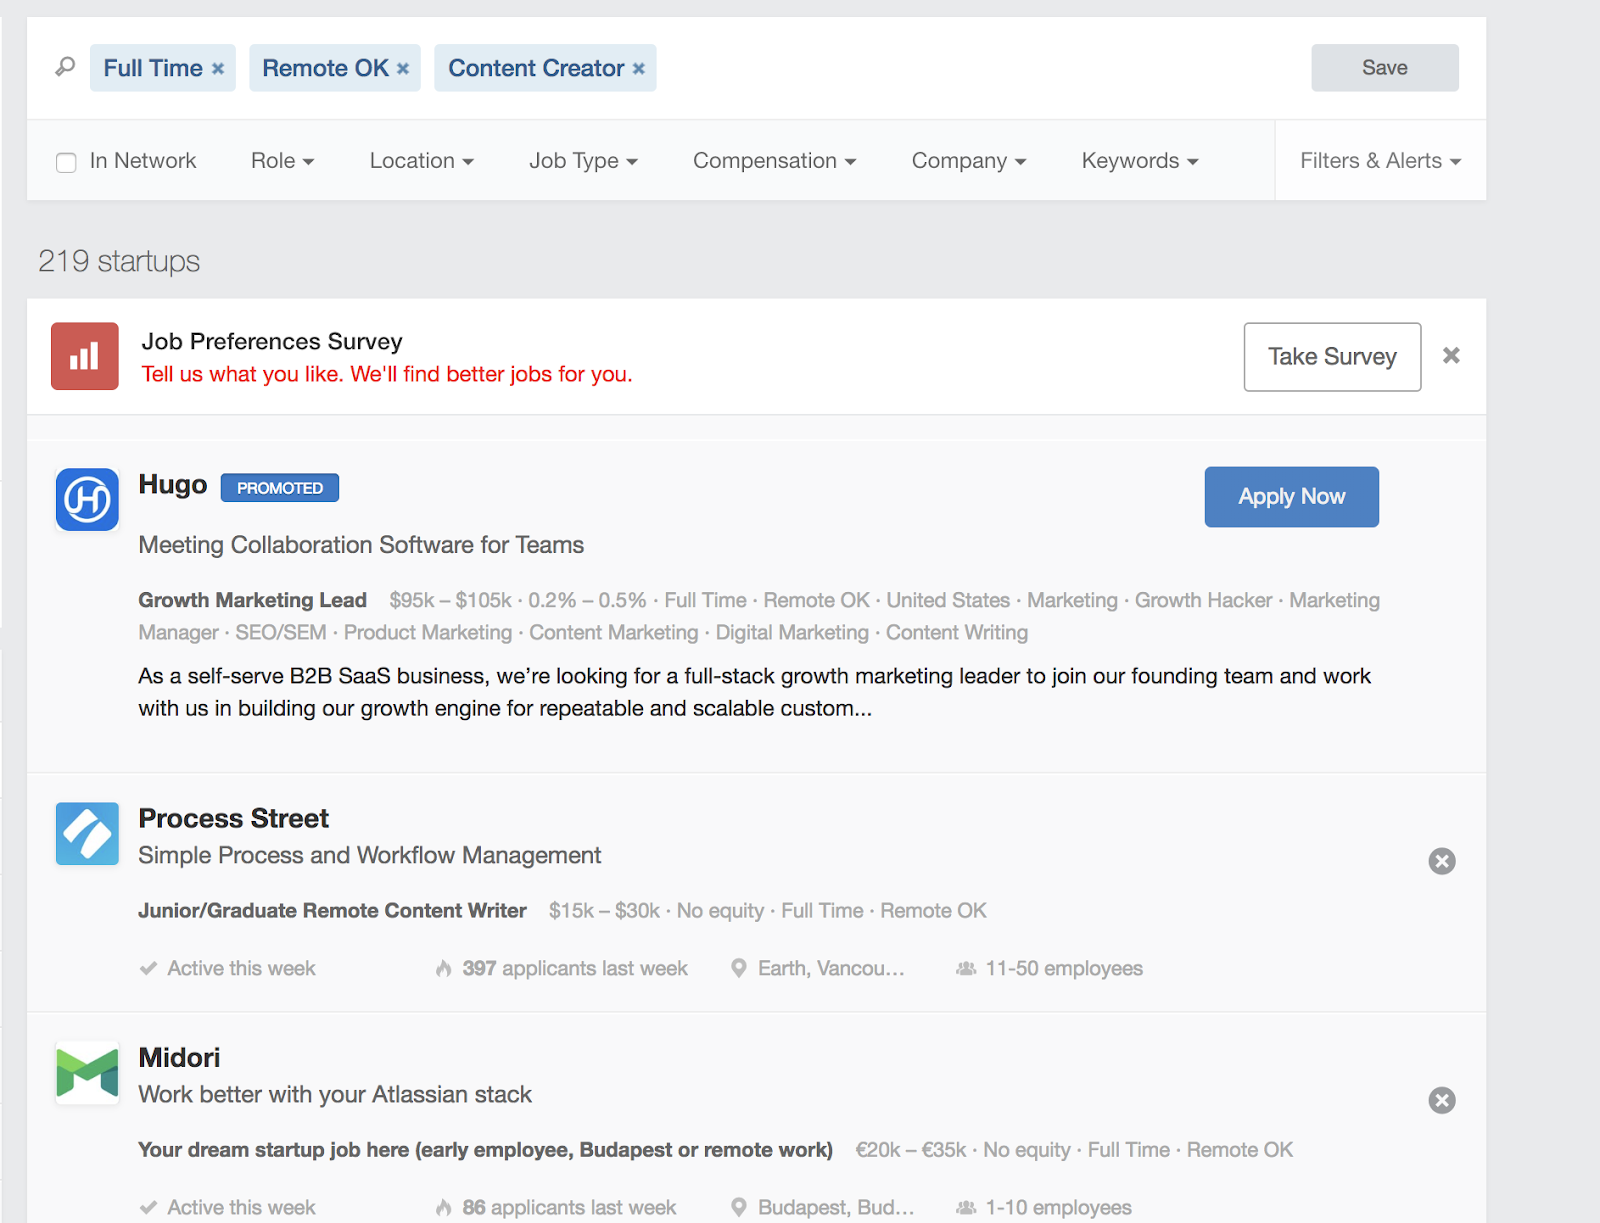This screenshot has width=1600, height=1223.
Task: Open the Location dropdown filter
Action: tap(421, 161)
